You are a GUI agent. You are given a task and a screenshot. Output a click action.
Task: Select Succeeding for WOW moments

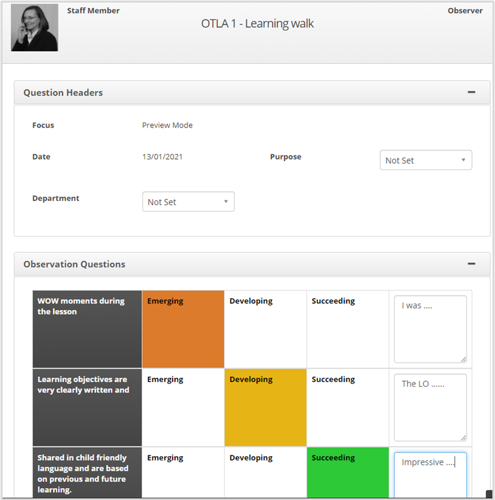348,329
